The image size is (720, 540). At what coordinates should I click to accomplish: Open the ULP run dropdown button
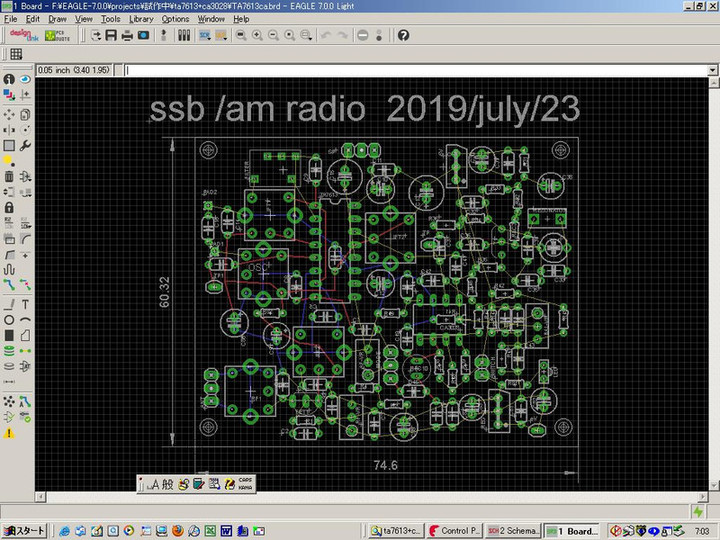[x=220, y=36]
